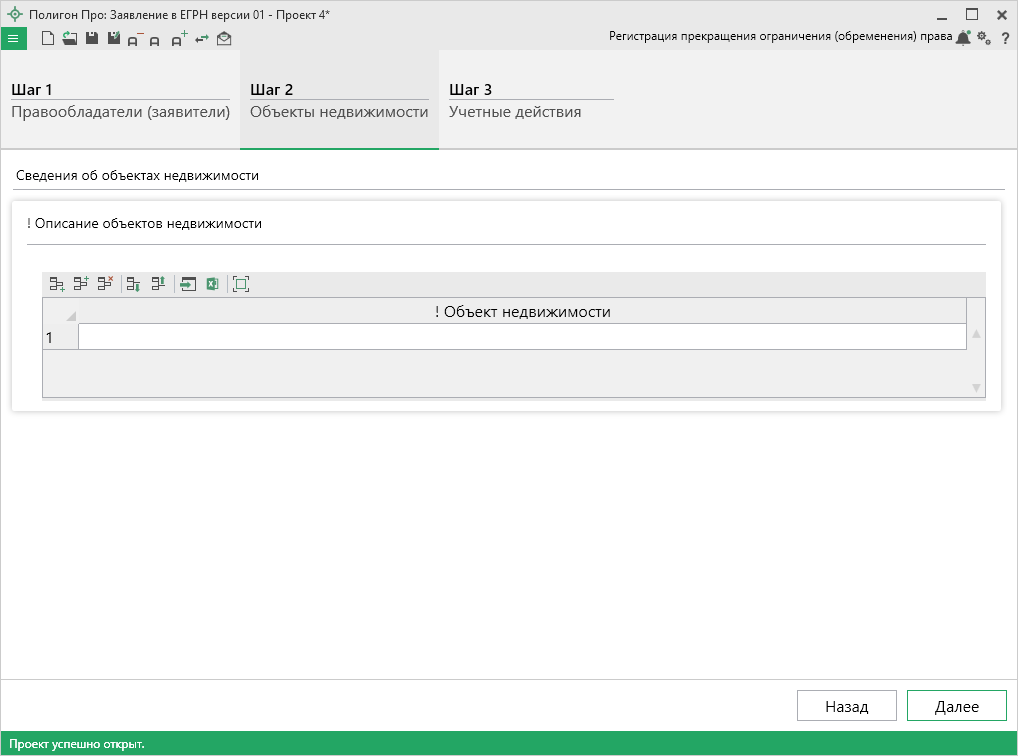Open notifications bell icon
This screenshot has height=756, width=1018.
tap(963, 38)
